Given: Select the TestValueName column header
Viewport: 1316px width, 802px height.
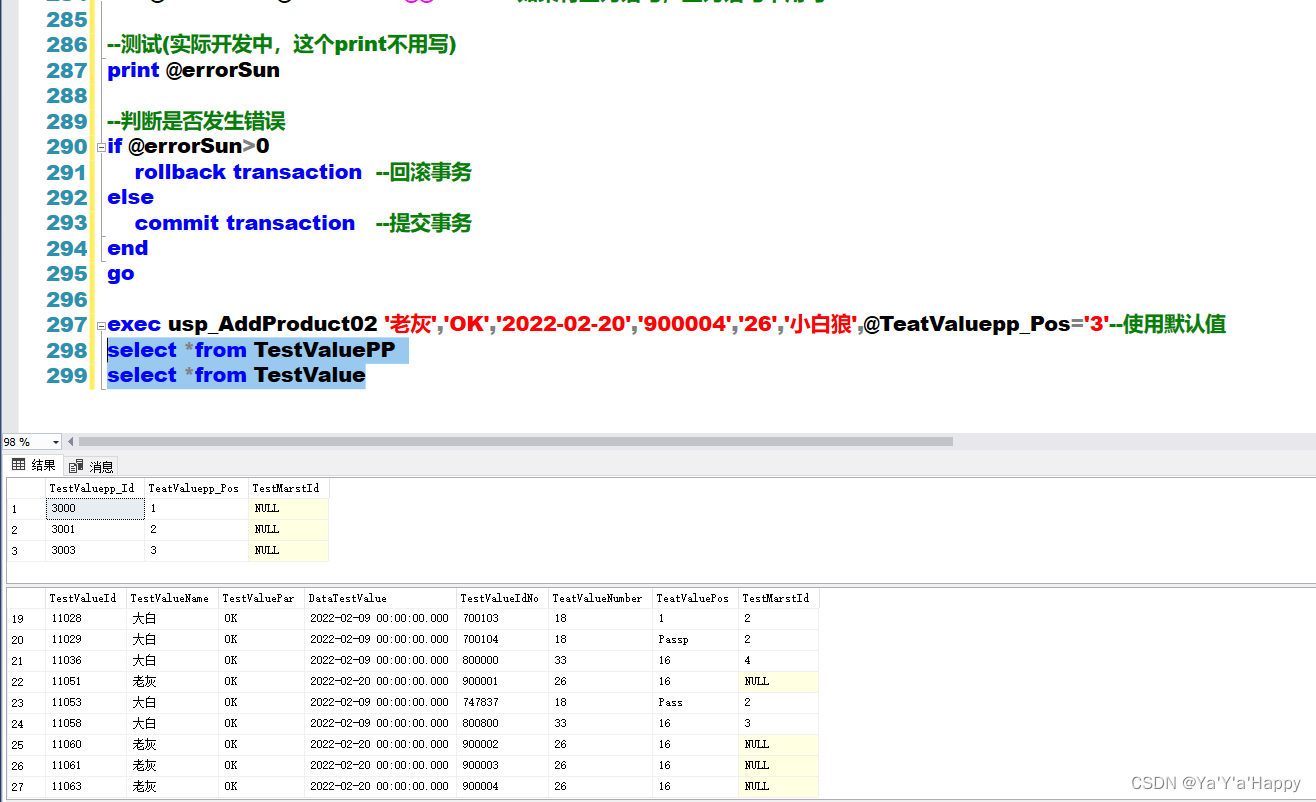Looking at the screenshot, I should point(172,598).
